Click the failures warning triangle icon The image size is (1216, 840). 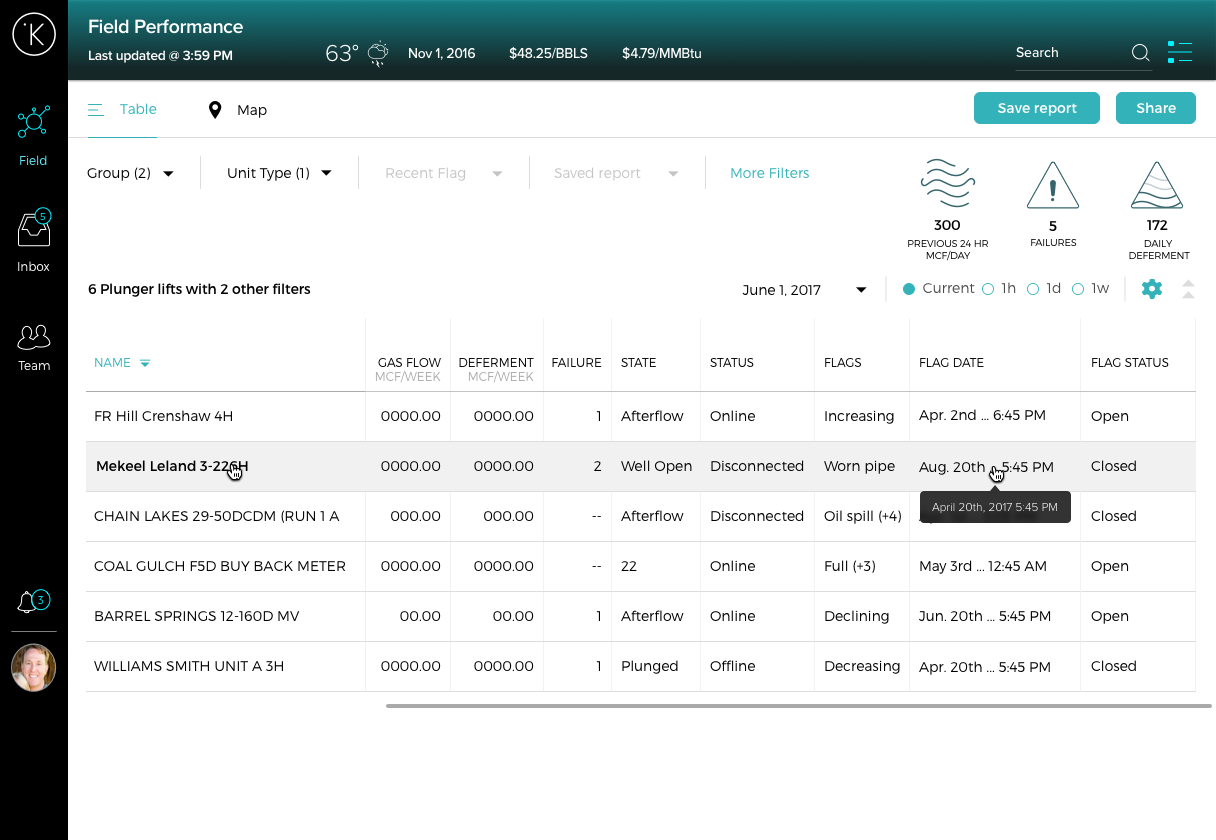(1053, 186)
